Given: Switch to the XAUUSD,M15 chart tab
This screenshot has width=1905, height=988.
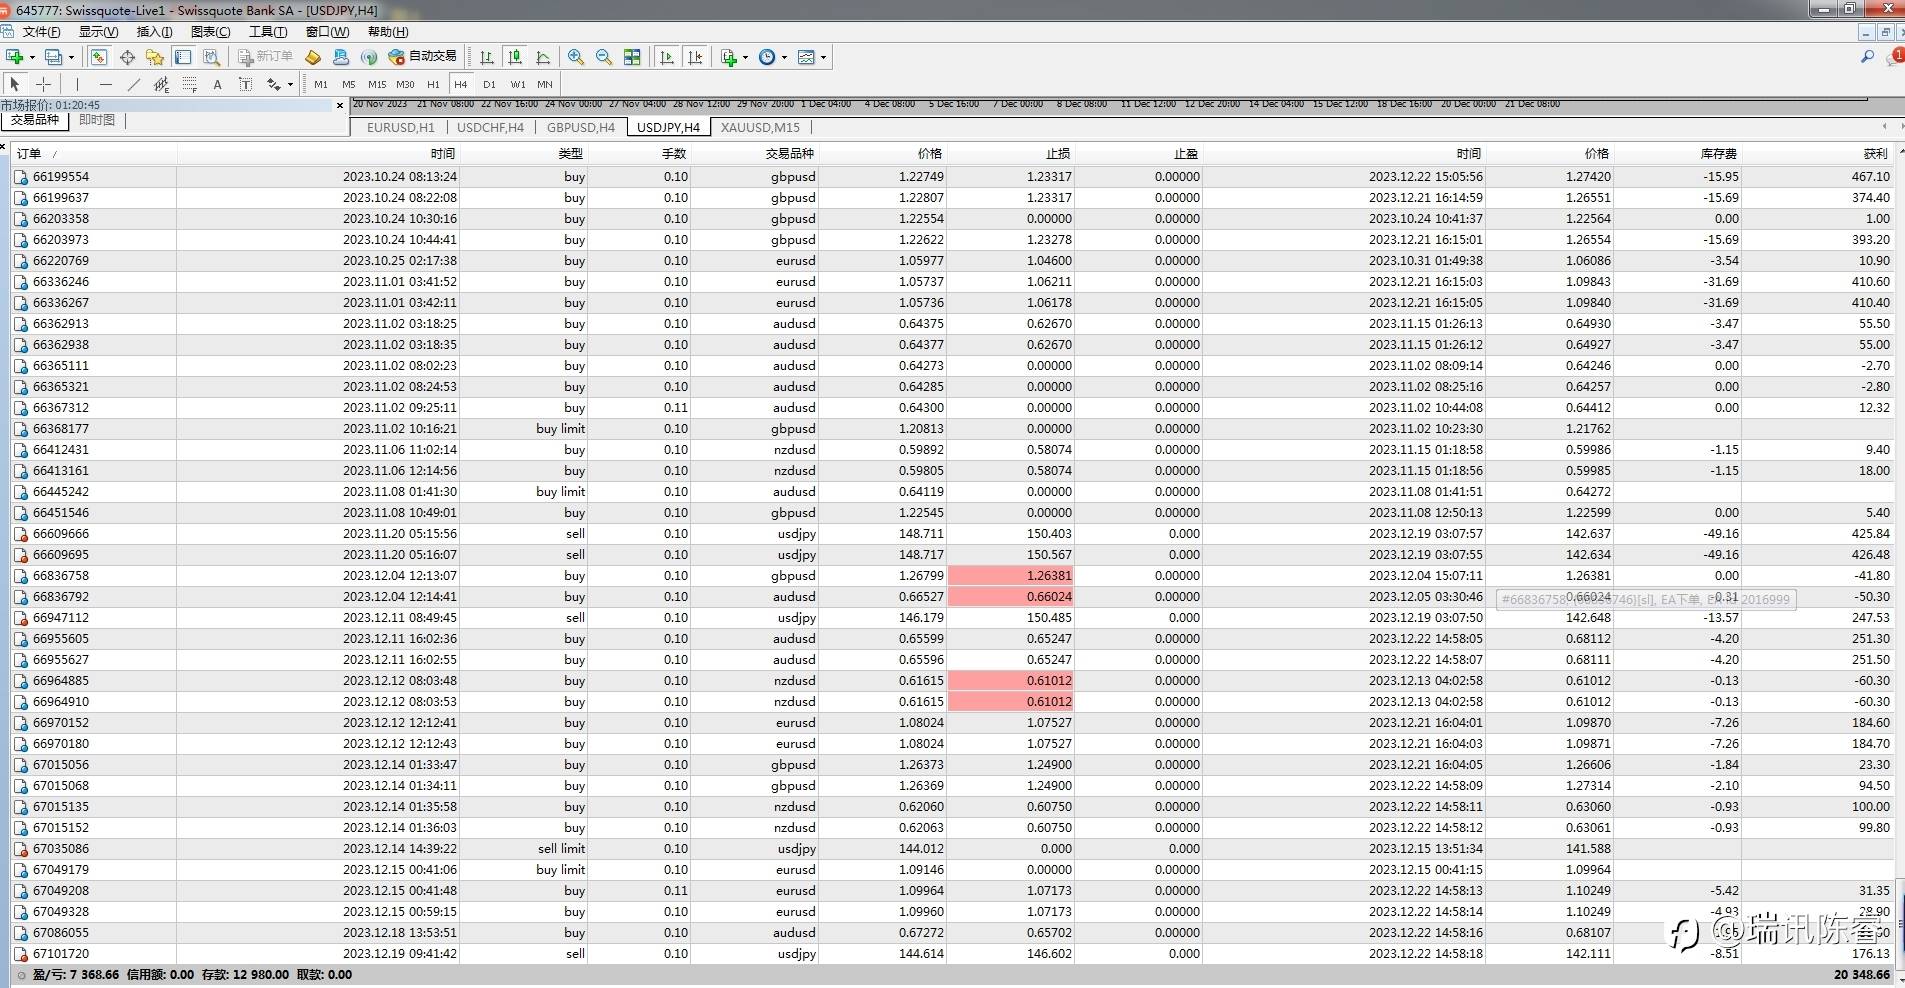Looking at the screenshot, I should click(x=760, y=127).
